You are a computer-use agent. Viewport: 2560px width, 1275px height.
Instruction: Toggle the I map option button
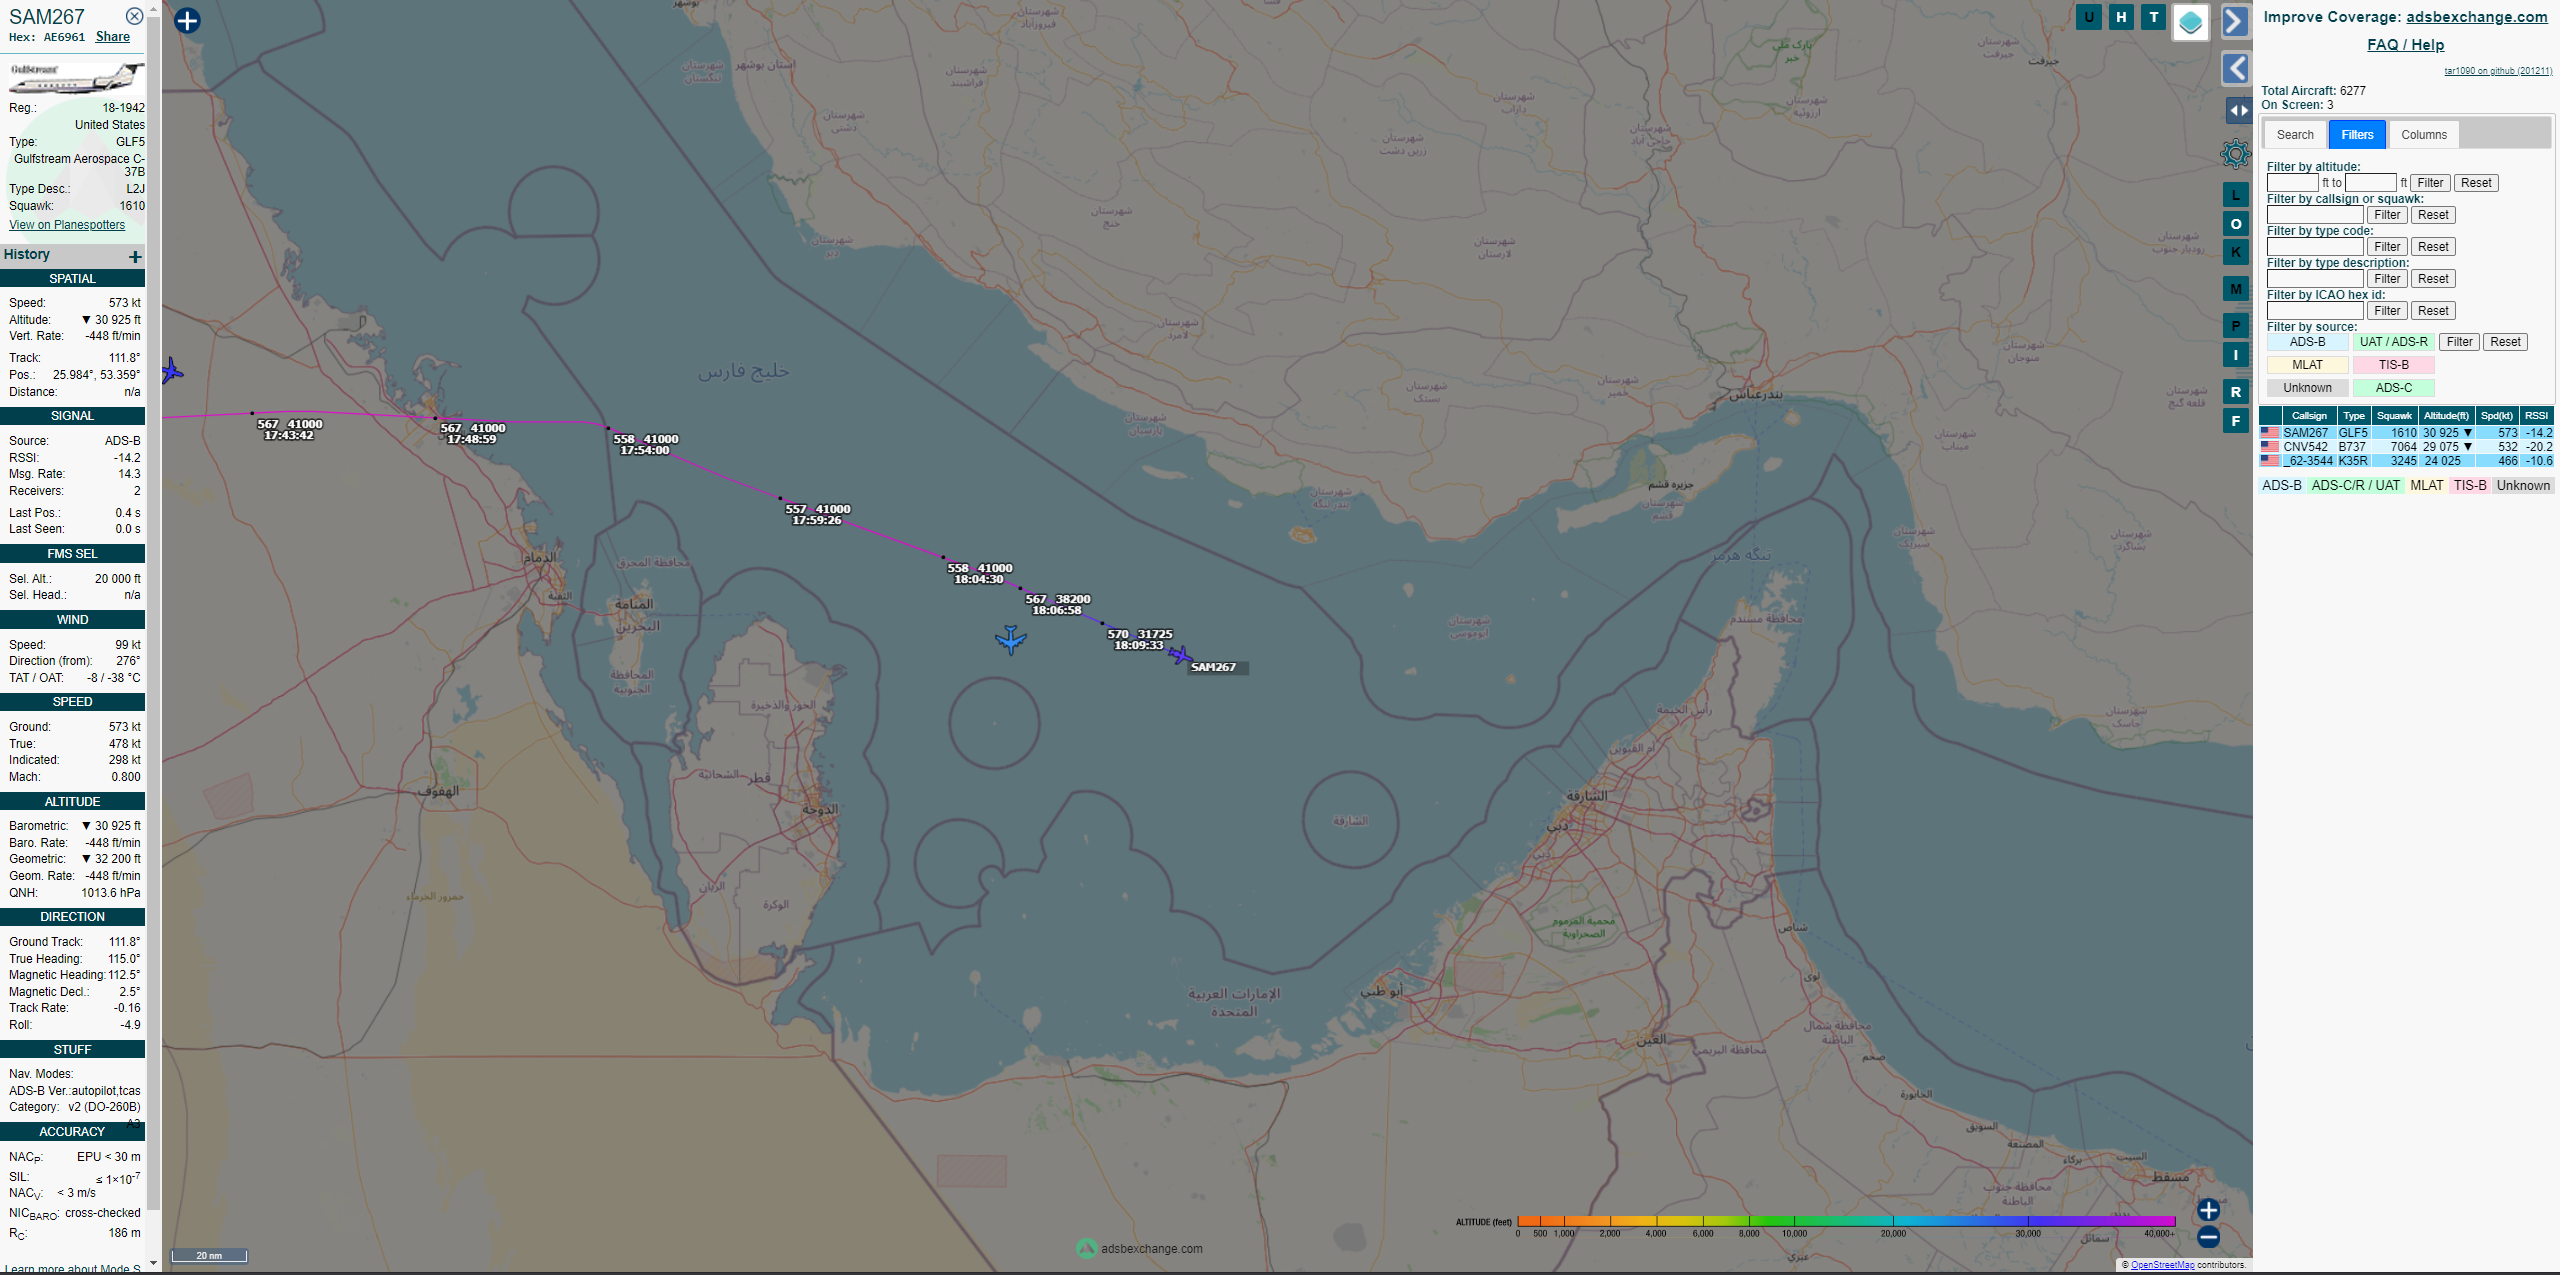tap(2236, 355)
